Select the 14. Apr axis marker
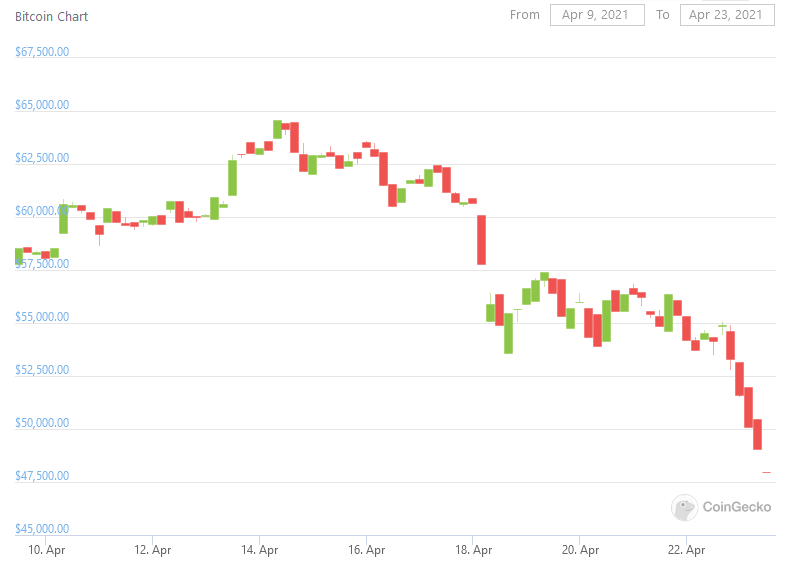Screen dimensions: 798x572 tap(259, 550)
